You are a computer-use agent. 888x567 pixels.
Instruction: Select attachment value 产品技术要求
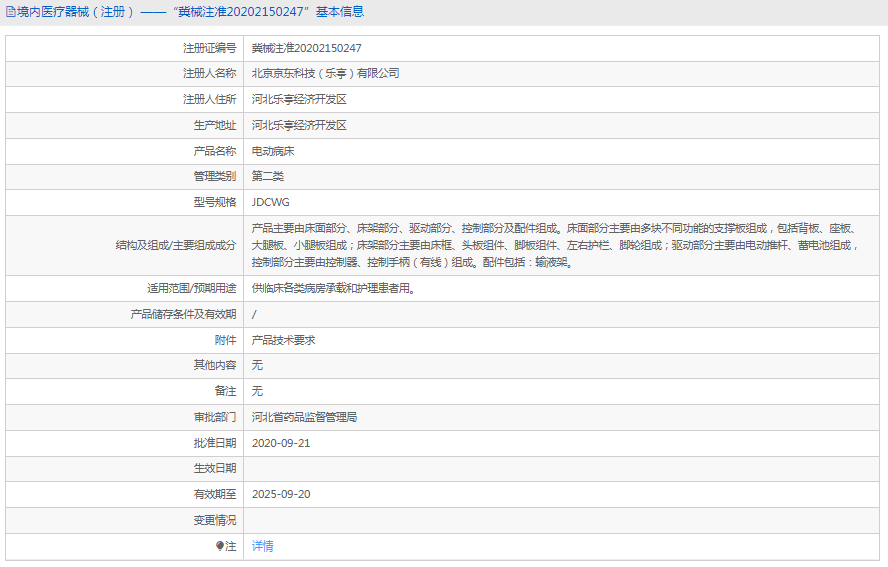tap(284, 340)
